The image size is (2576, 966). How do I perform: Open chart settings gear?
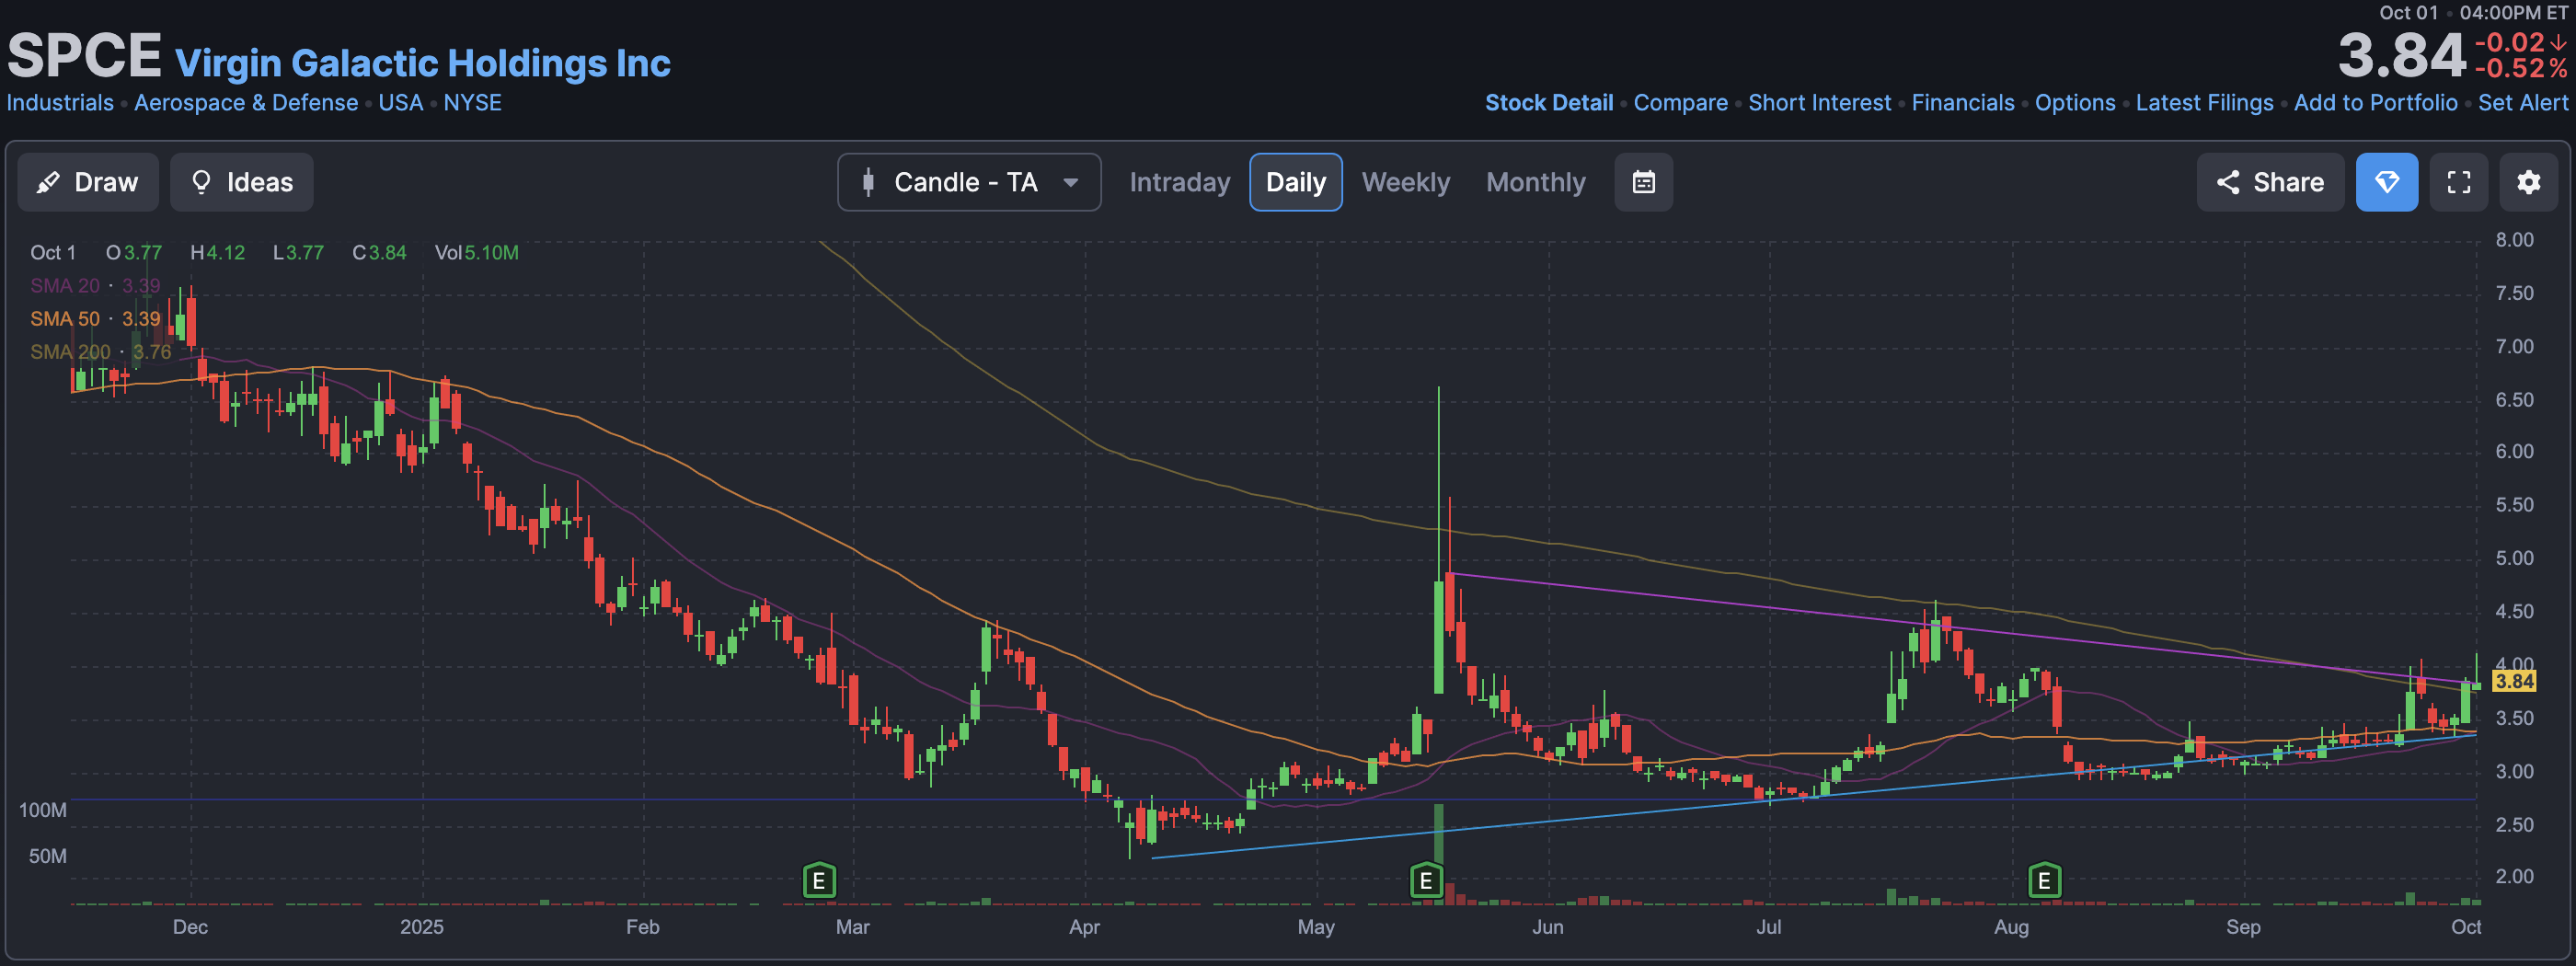click(2528, 182)
